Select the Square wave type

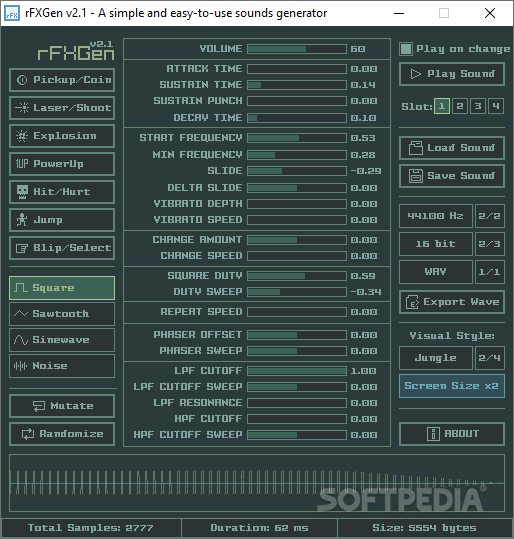[62, 288]
